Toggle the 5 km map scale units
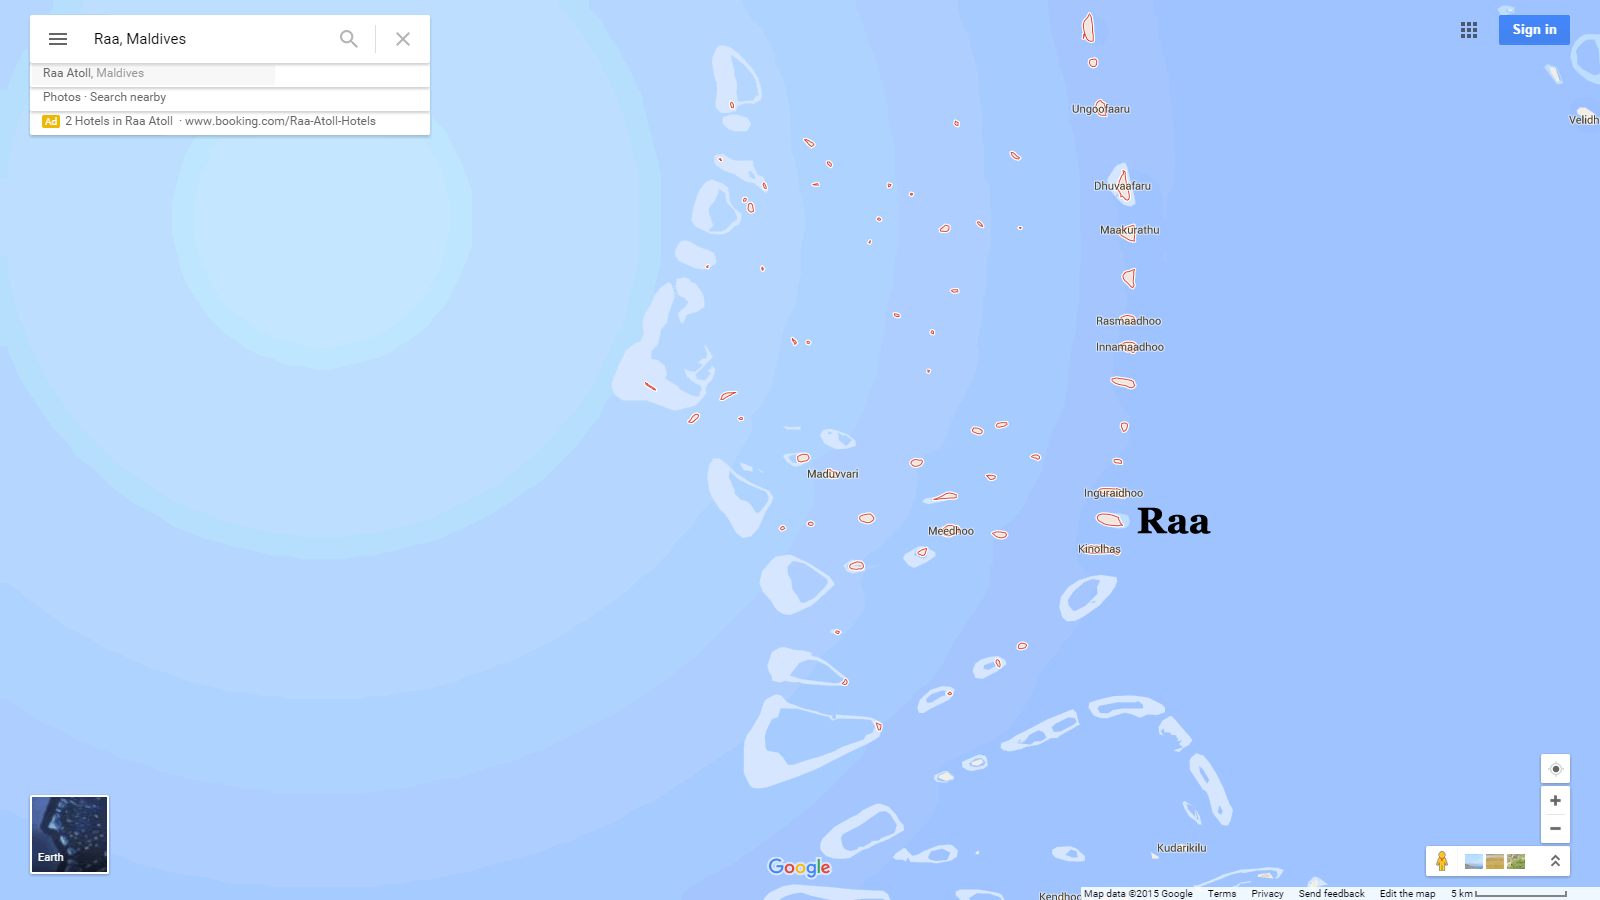 [1508, 894]
